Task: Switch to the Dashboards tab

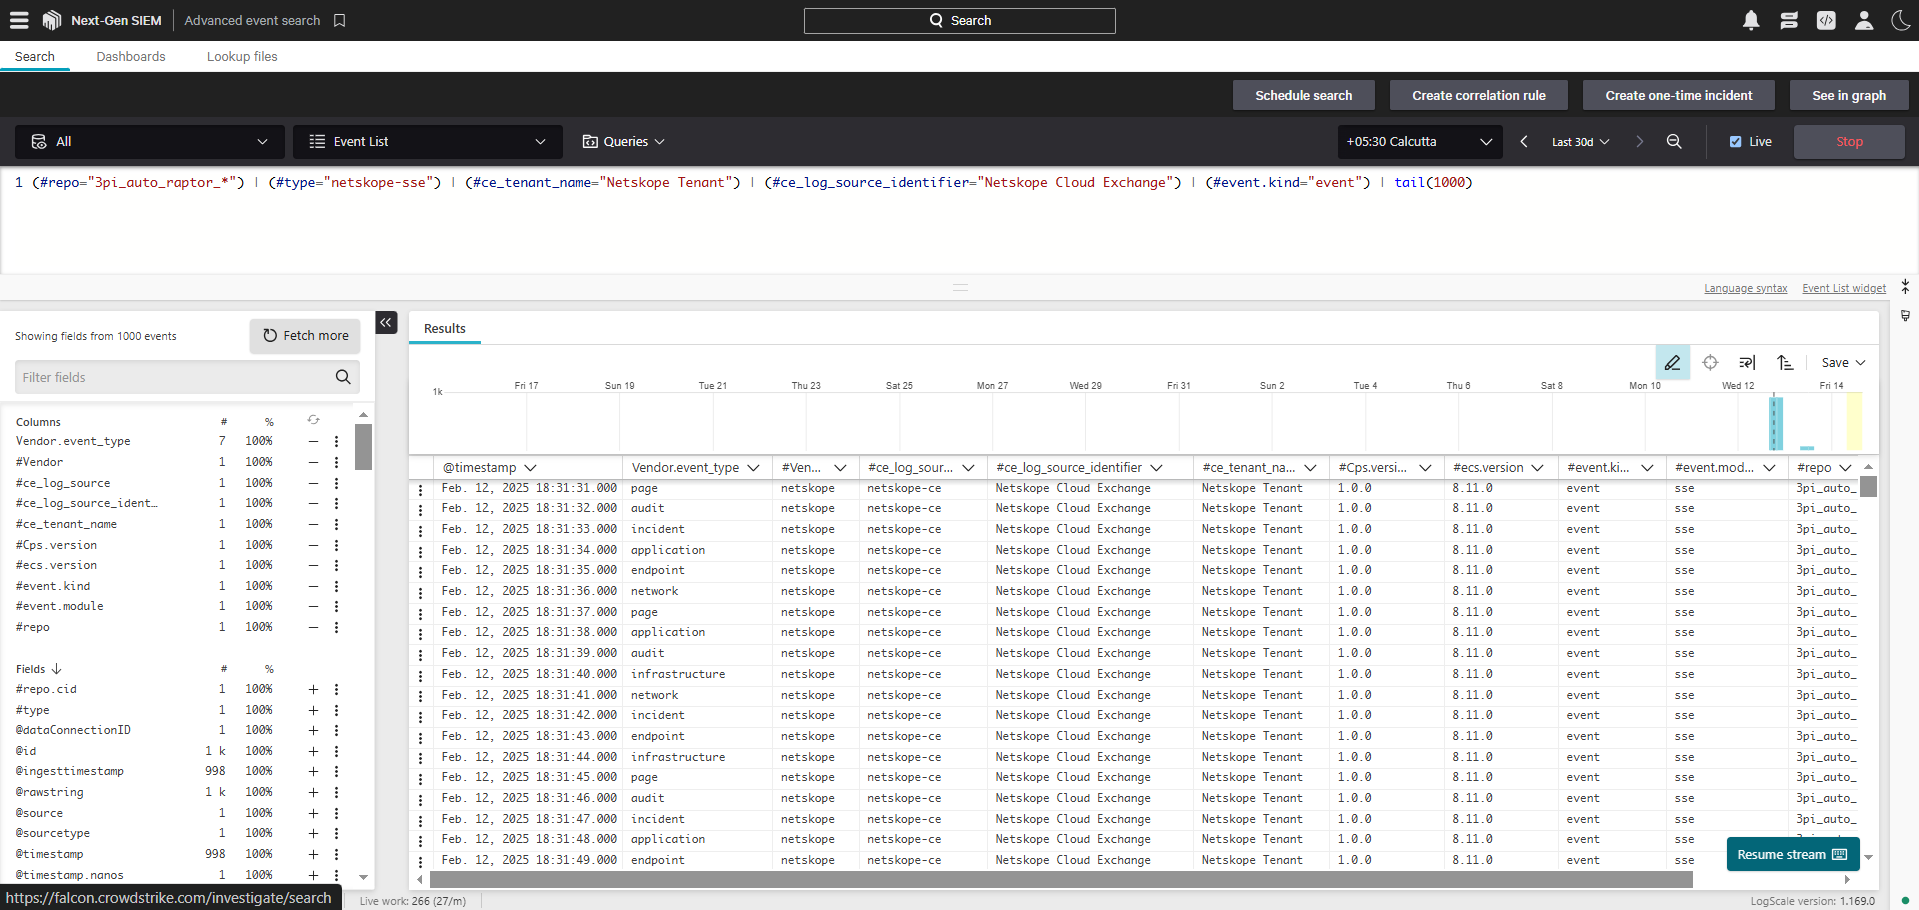Action: click(131, 57)
